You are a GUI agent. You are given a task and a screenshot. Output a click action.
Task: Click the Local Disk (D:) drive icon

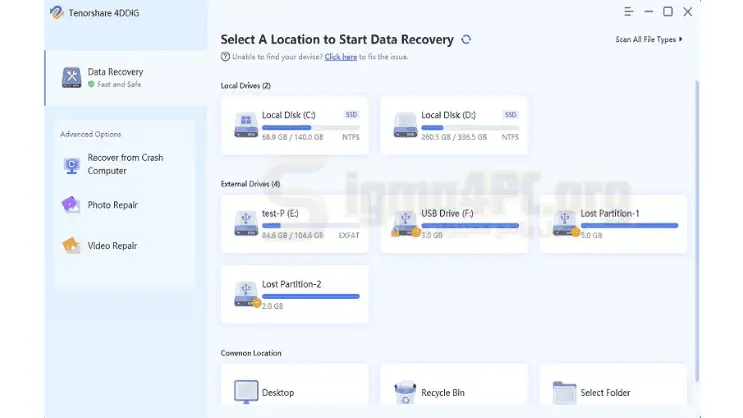(x=405, y=126)
